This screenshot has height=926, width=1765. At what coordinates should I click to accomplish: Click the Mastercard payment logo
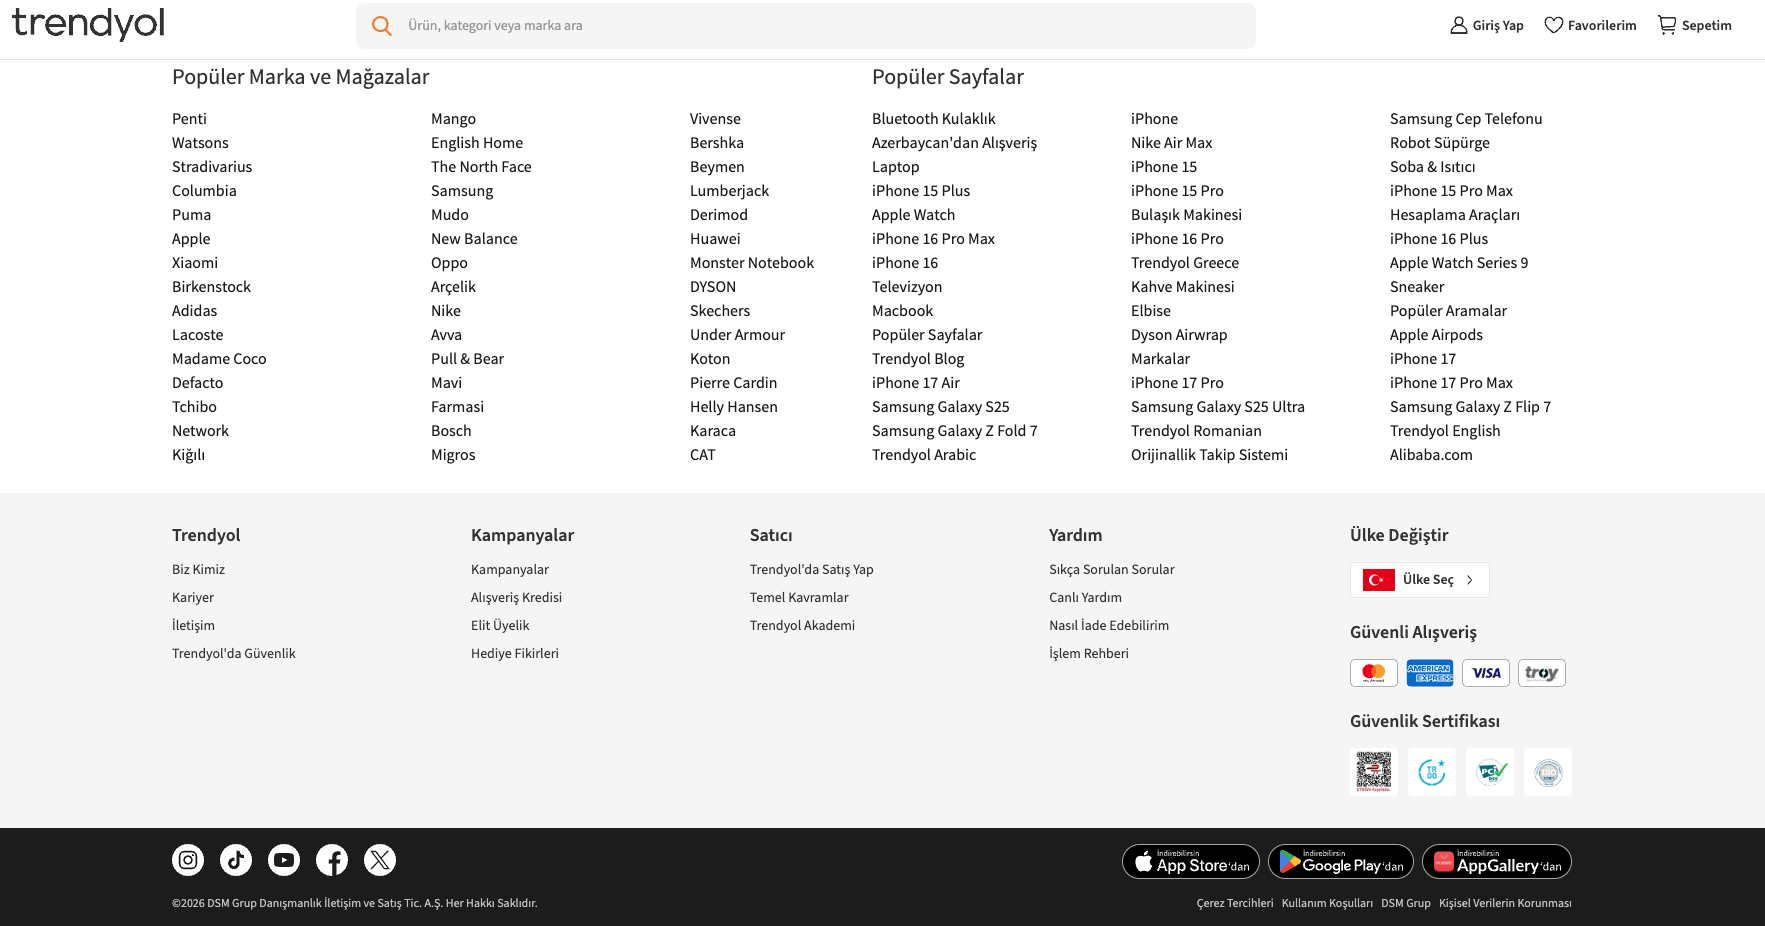(x=1374, y=673)
